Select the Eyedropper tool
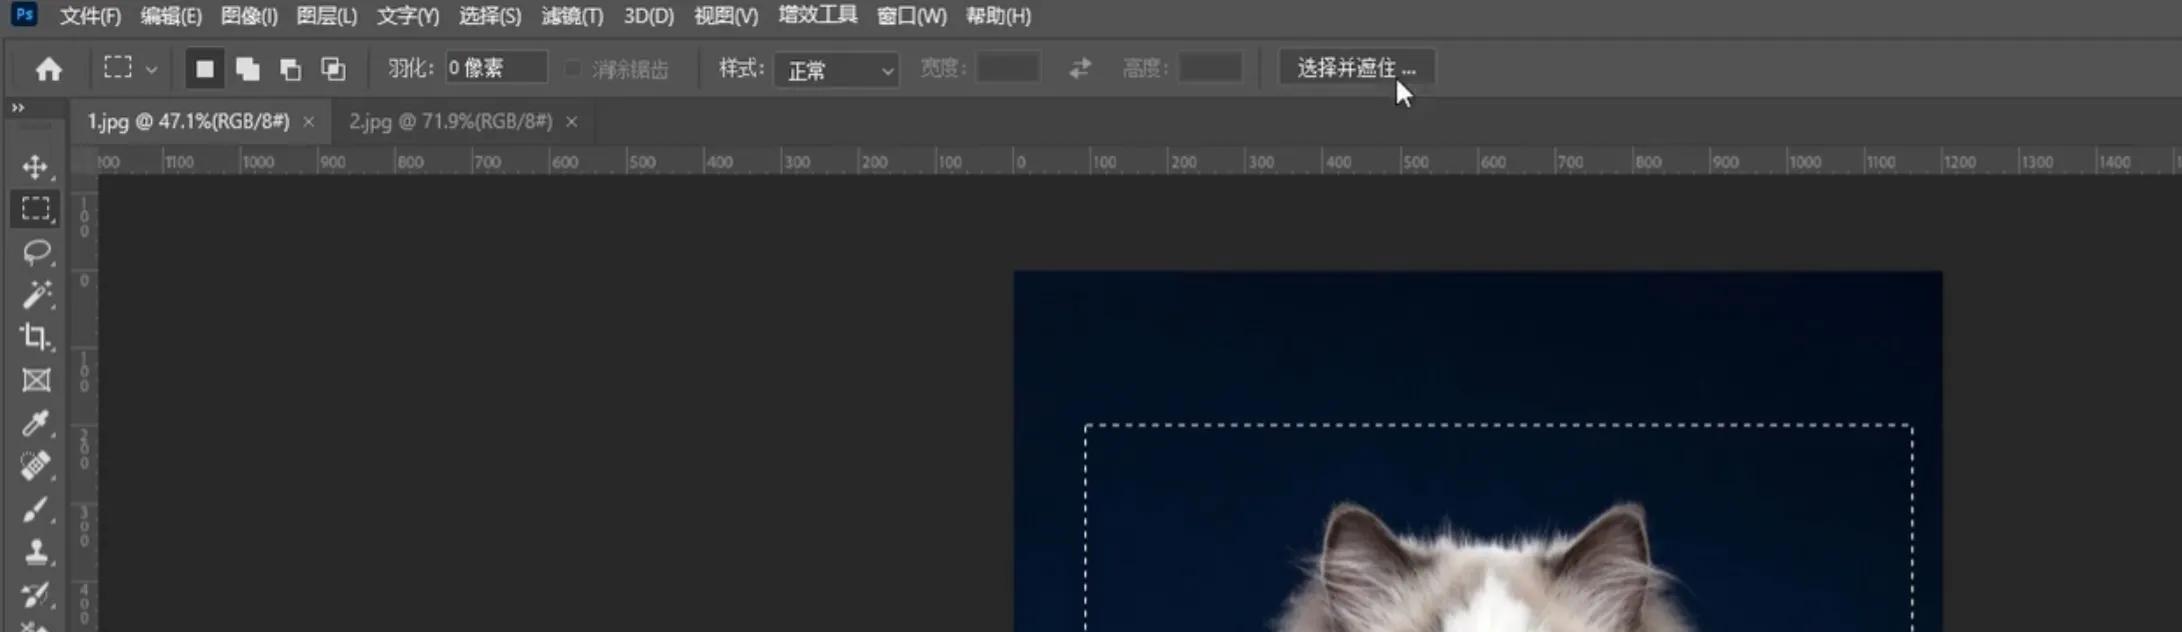Viewport: 2182px width, 632px height. click(x=36, y=423)
